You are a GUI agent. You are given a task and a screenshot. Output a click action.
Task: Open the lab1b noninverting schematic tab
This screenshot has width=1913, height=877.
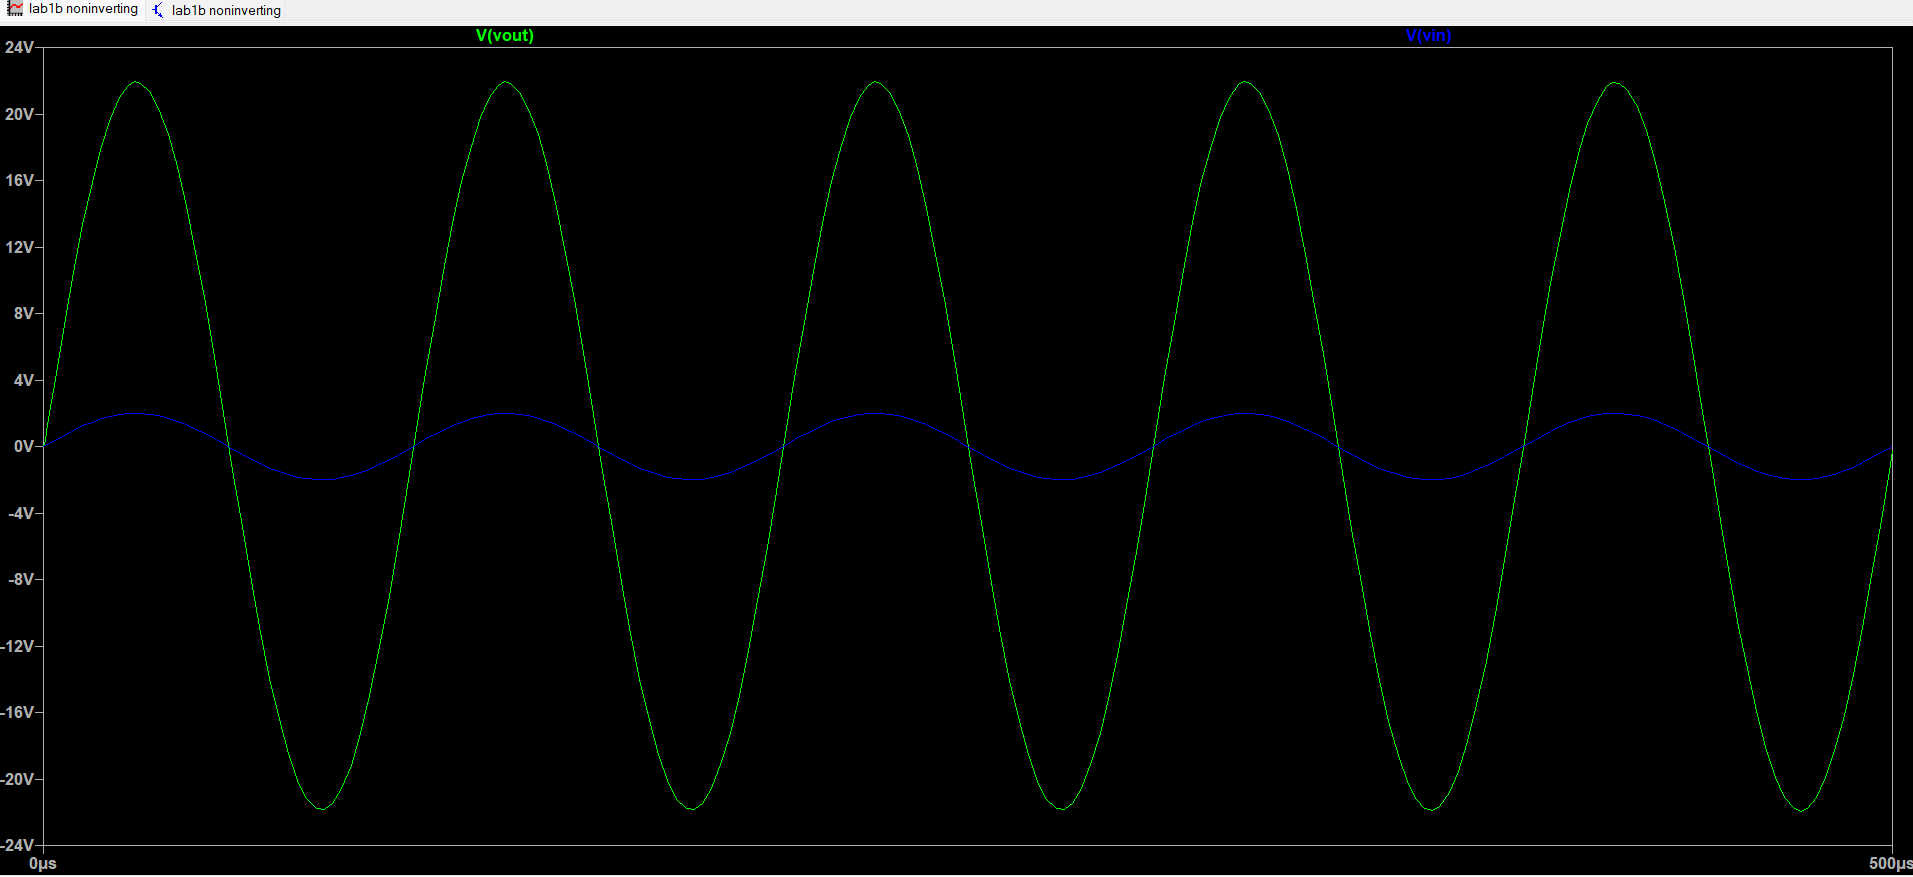coord(217,11)
